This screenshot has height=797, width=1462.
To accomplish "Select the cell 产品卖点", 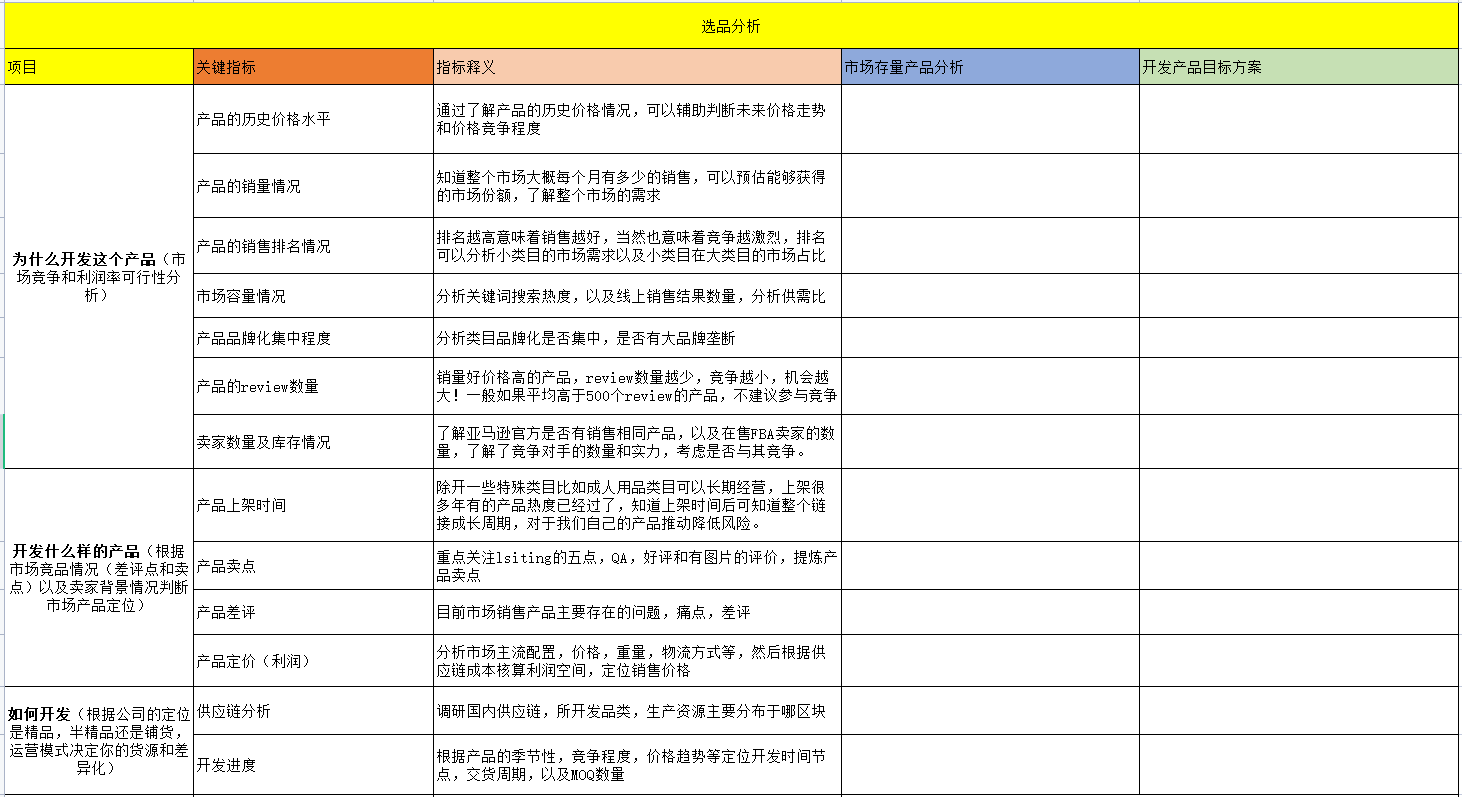I will click(313, 566).
